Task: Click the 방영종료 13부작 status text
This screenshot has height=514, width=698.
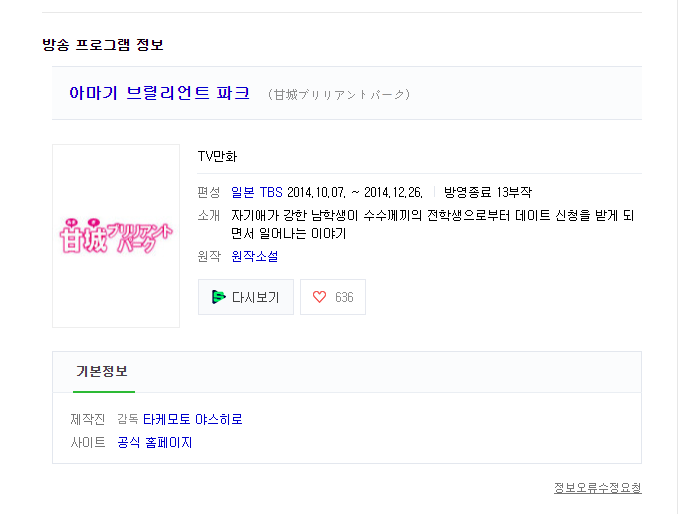Action: (488, 192)
